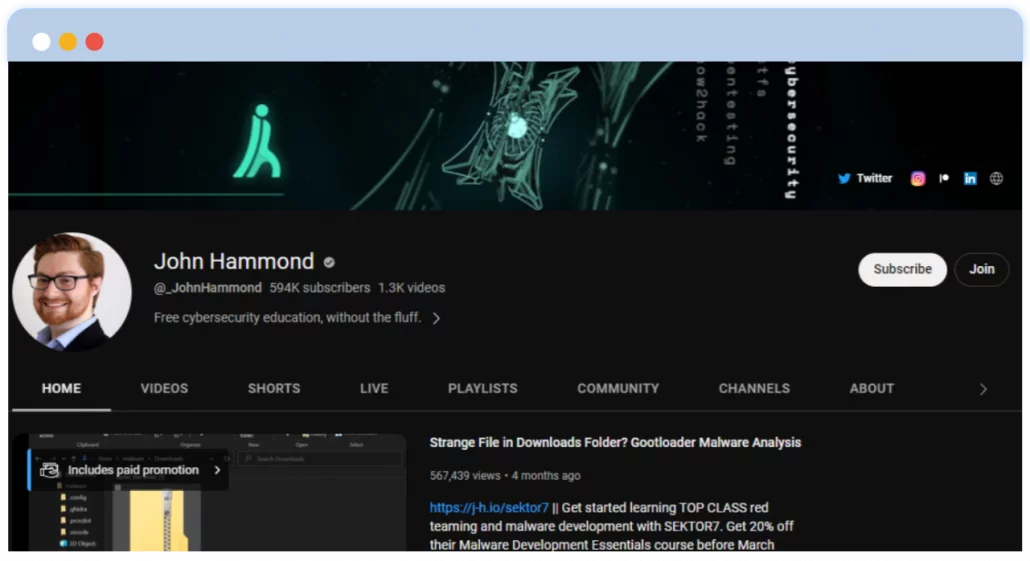Click the Twitter bird icon
The width and height of the screenshot is (1030, 561).
[844, 178]
